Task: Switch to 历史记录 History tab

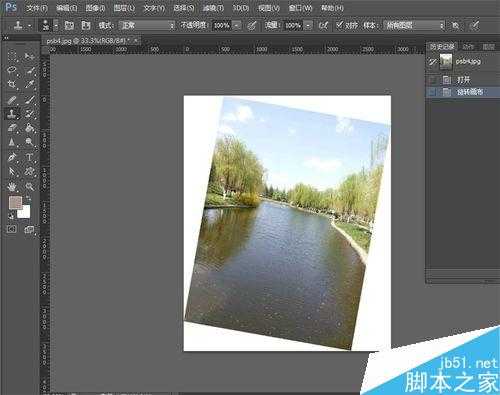Action: tap(442, 46)
